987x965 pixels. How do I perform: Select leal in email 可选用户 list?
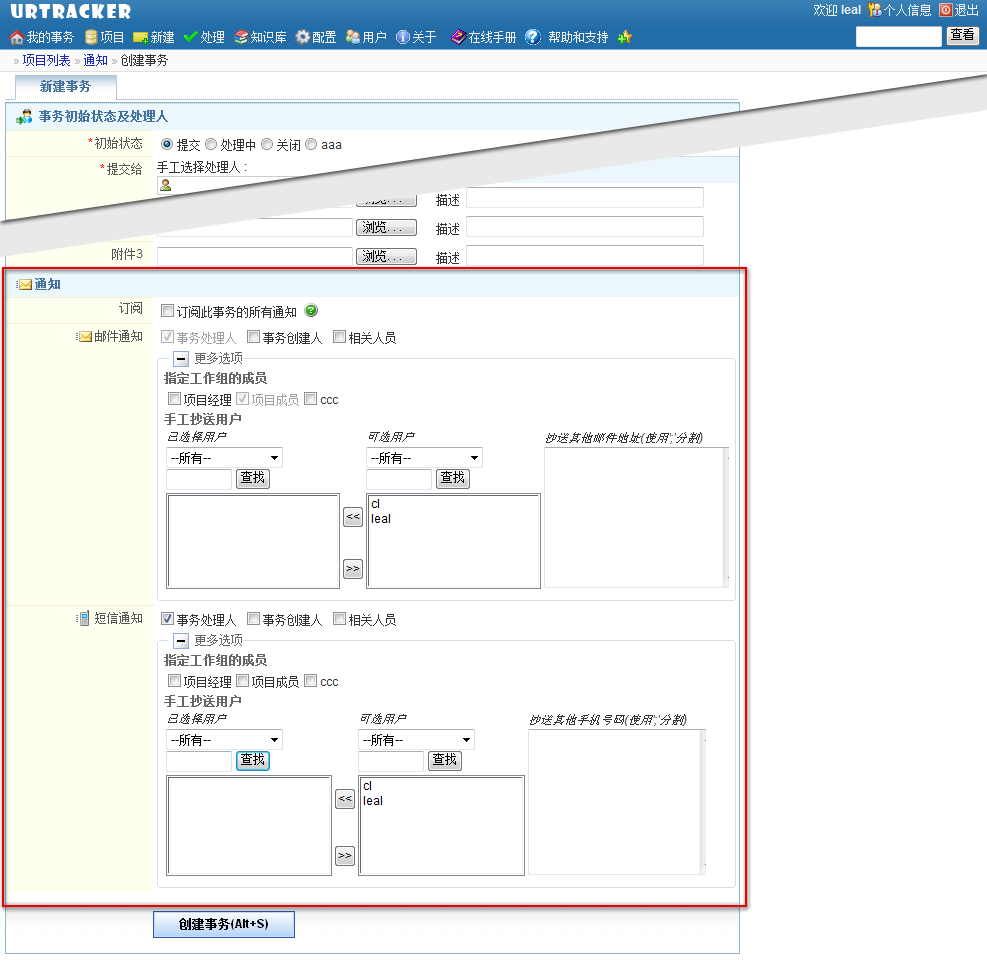click(x=381, y=519)
